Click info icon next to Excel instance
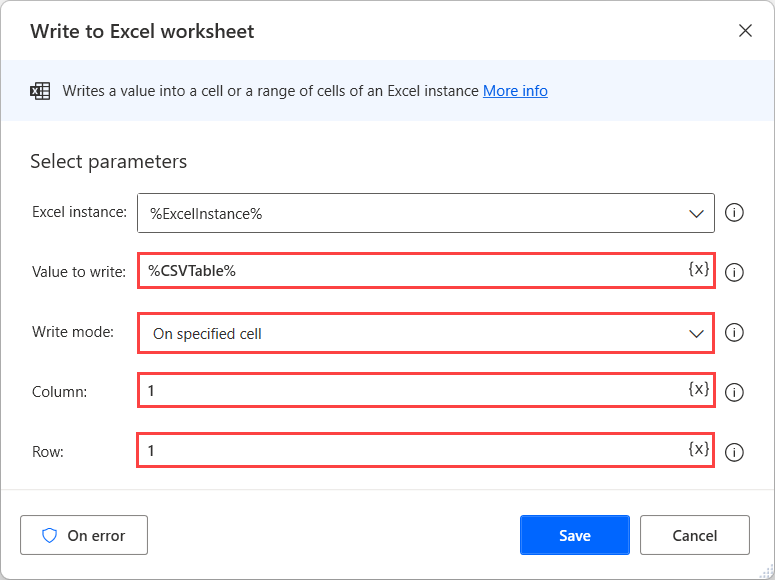 pos(734,213)
